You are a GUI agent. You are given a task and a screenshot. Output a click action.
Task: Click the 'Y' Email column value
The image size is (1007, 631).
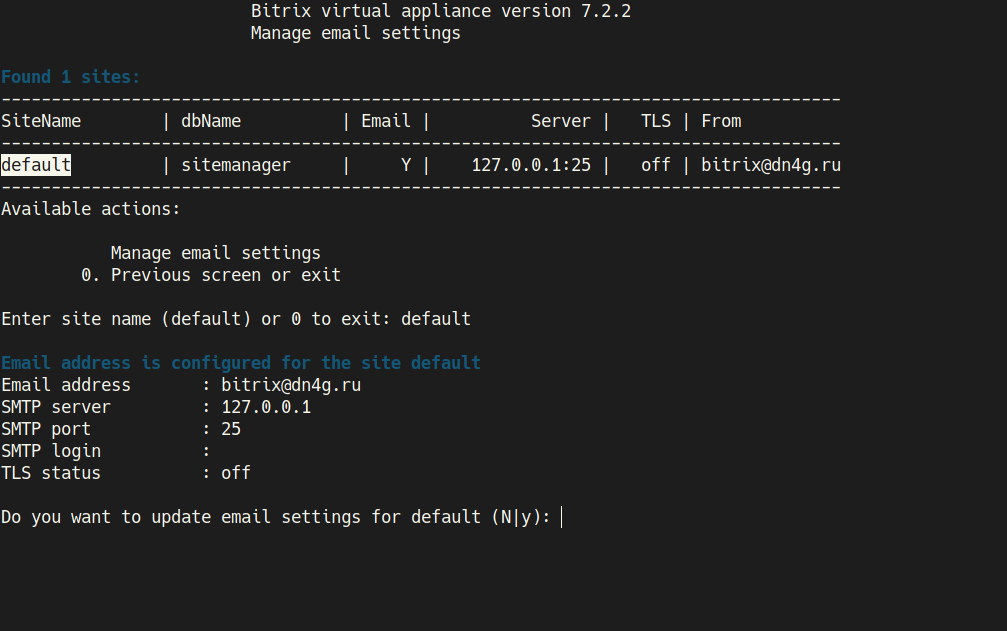click(x=406, y=165)
